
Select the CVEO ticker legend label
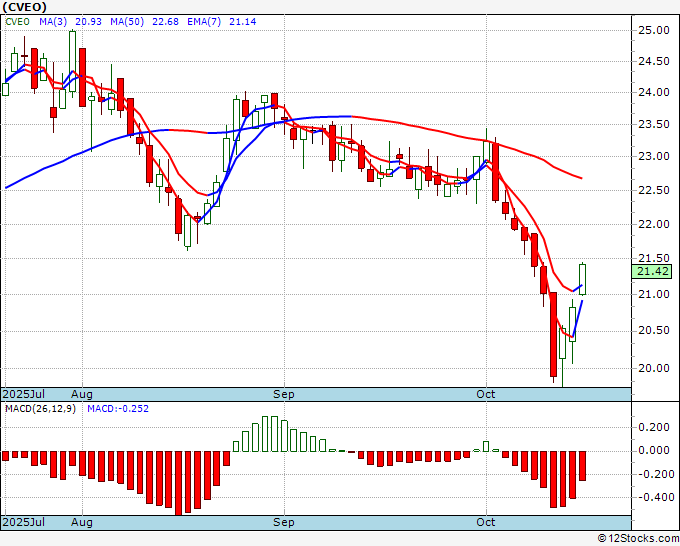click(20, 21)
